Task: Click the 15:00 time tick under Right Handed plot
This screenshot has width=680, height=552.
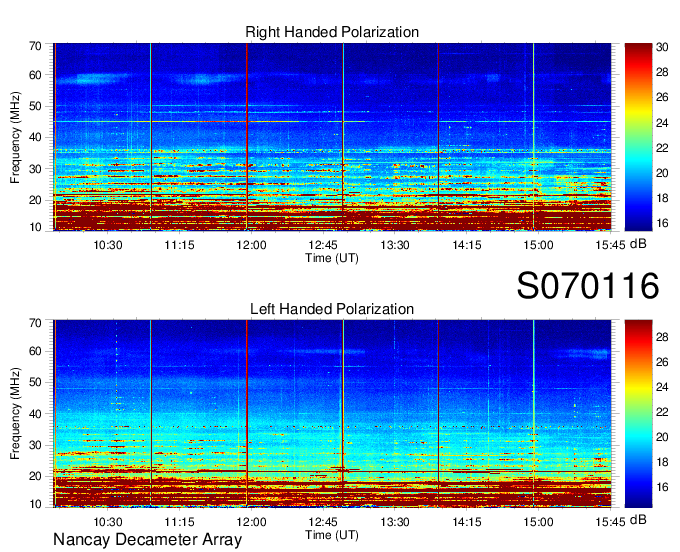Action: [x=538, y=245]
